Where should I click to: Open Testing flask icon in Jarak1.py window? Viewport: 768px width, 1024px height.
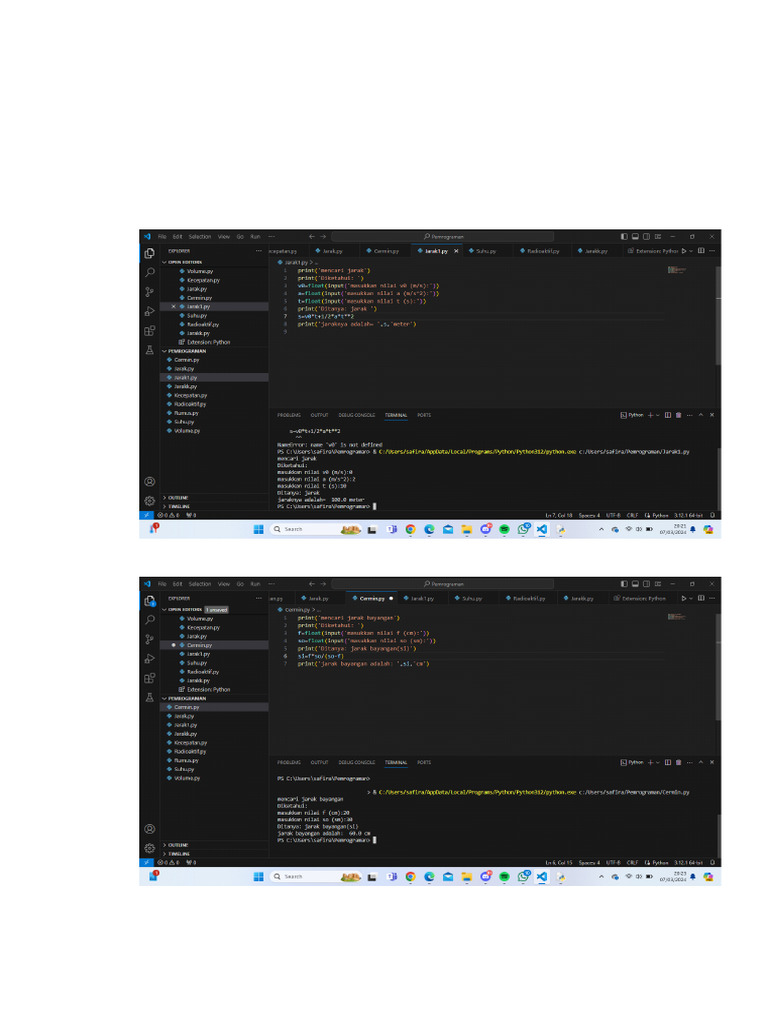149,350
